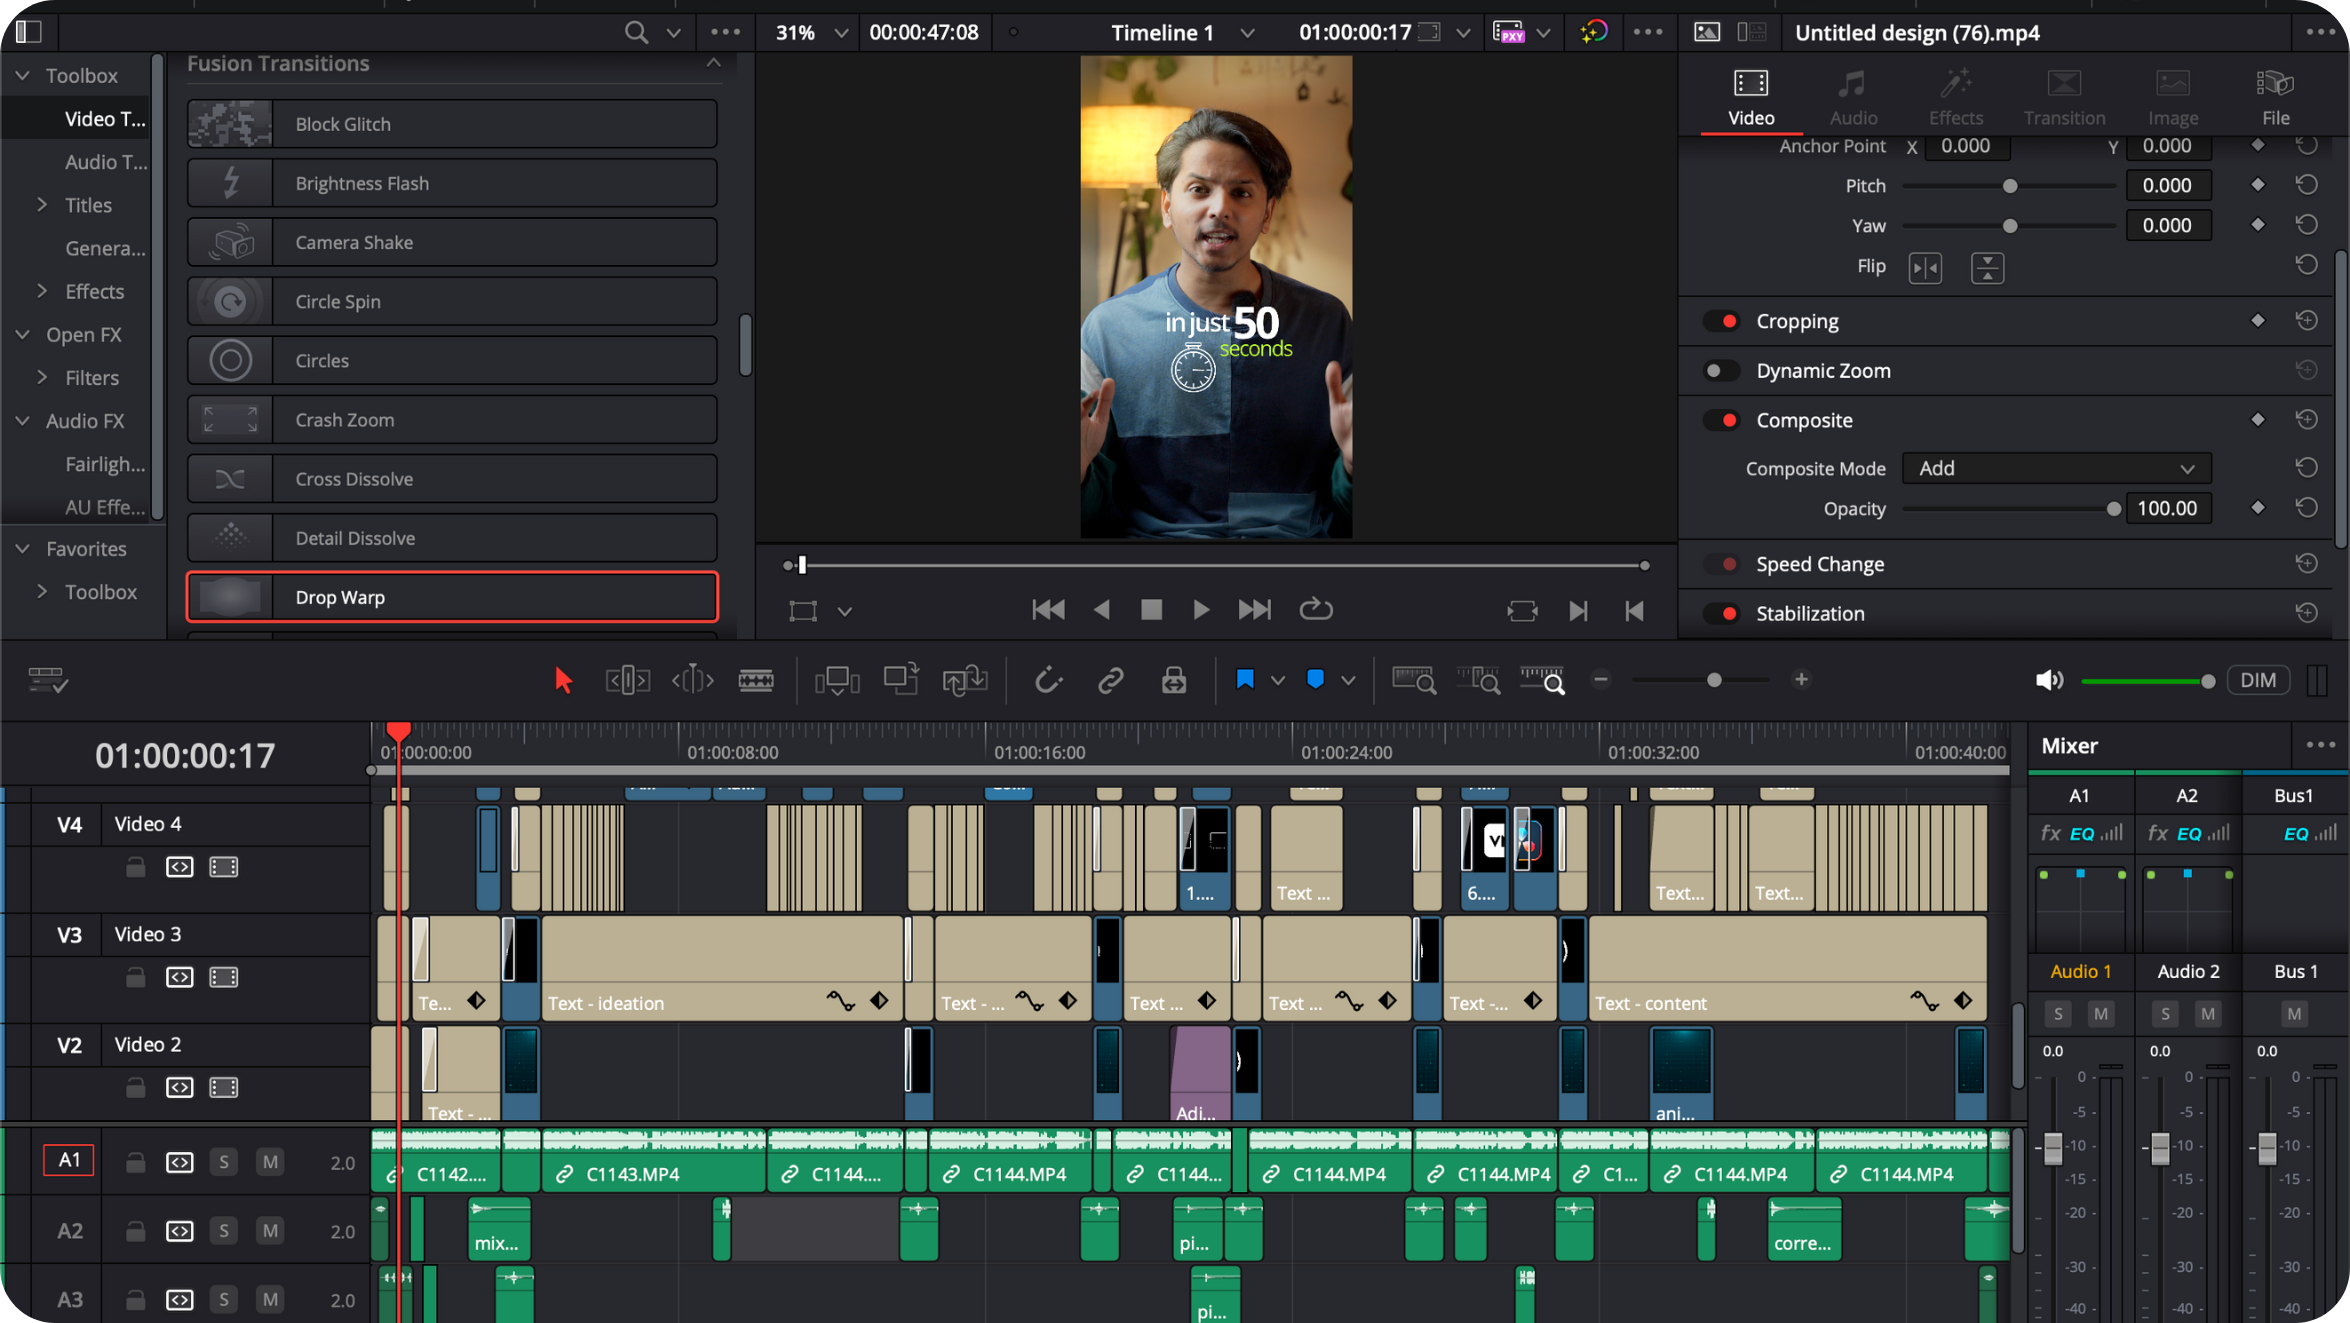2350x1323 pixels.
Task: Add a blue flag to the clip
Action: (1245, 680)
